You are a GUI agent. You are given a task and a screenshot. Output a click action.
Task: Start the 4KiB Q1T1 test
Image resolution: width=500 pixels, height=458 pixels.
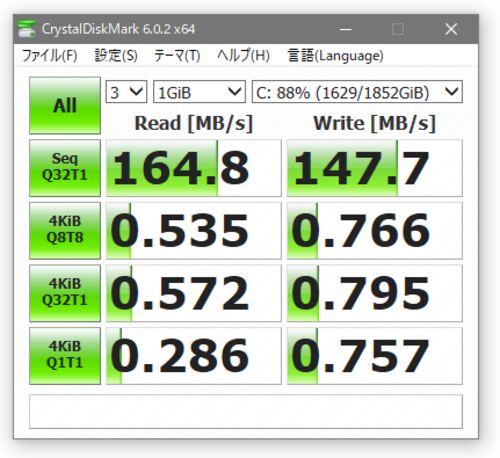pos(65,356)
